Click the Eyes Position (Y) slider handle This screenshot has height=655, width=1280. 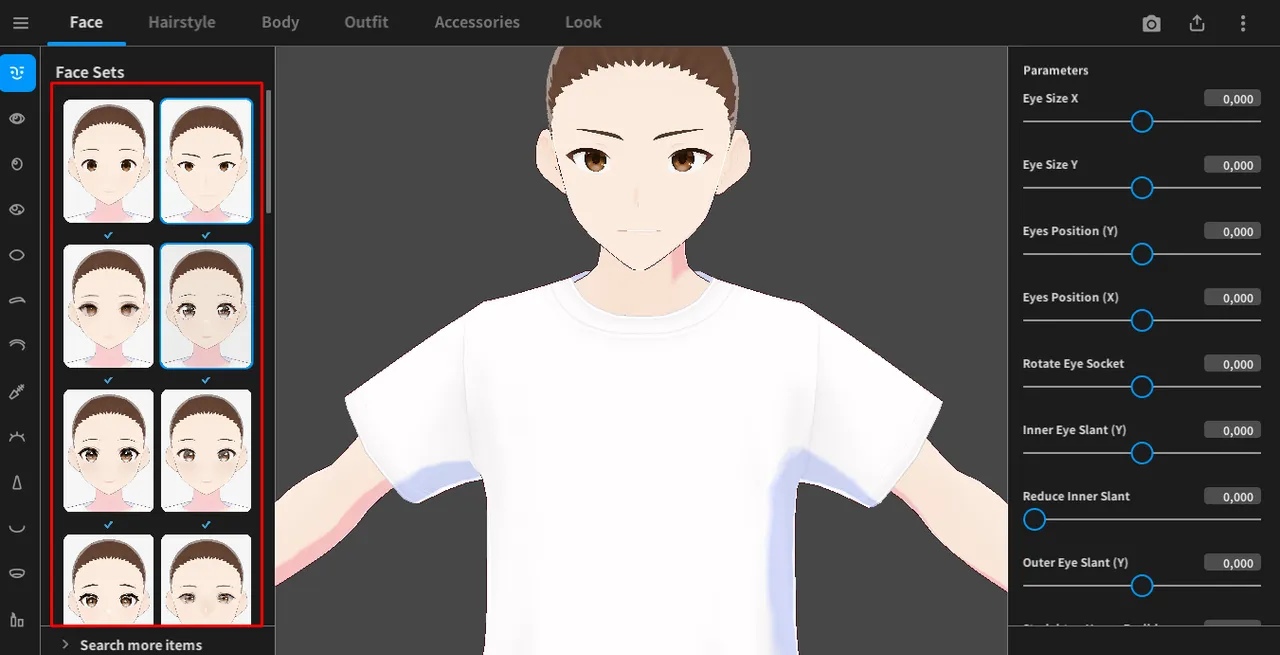pos(1142,255)
